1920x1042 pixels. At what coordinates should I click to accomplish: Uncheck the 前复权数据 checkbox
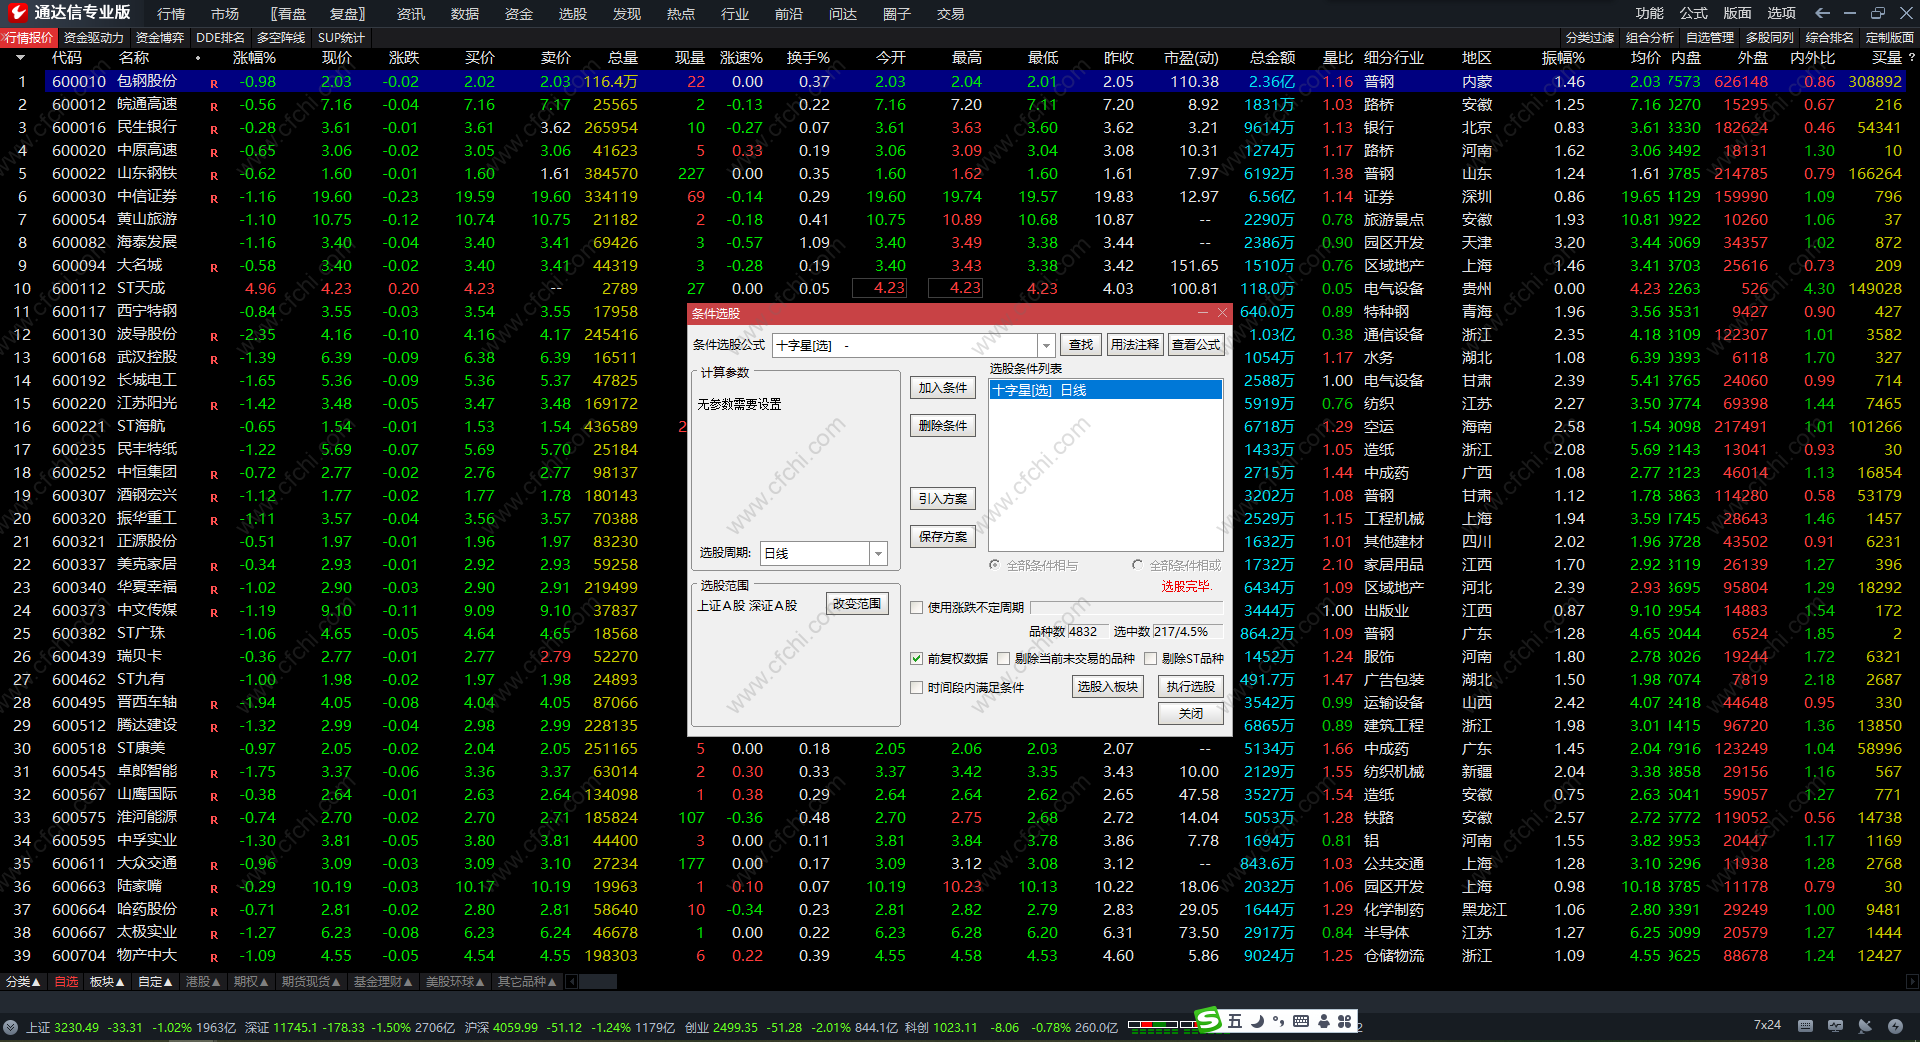tap(916, 658)
